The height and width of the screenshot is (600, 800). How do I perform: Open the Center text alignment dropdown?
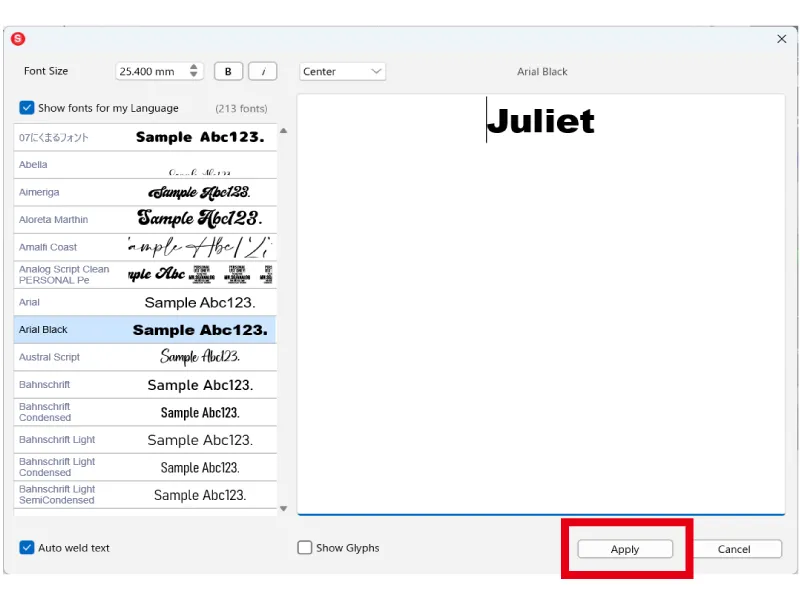340,71
